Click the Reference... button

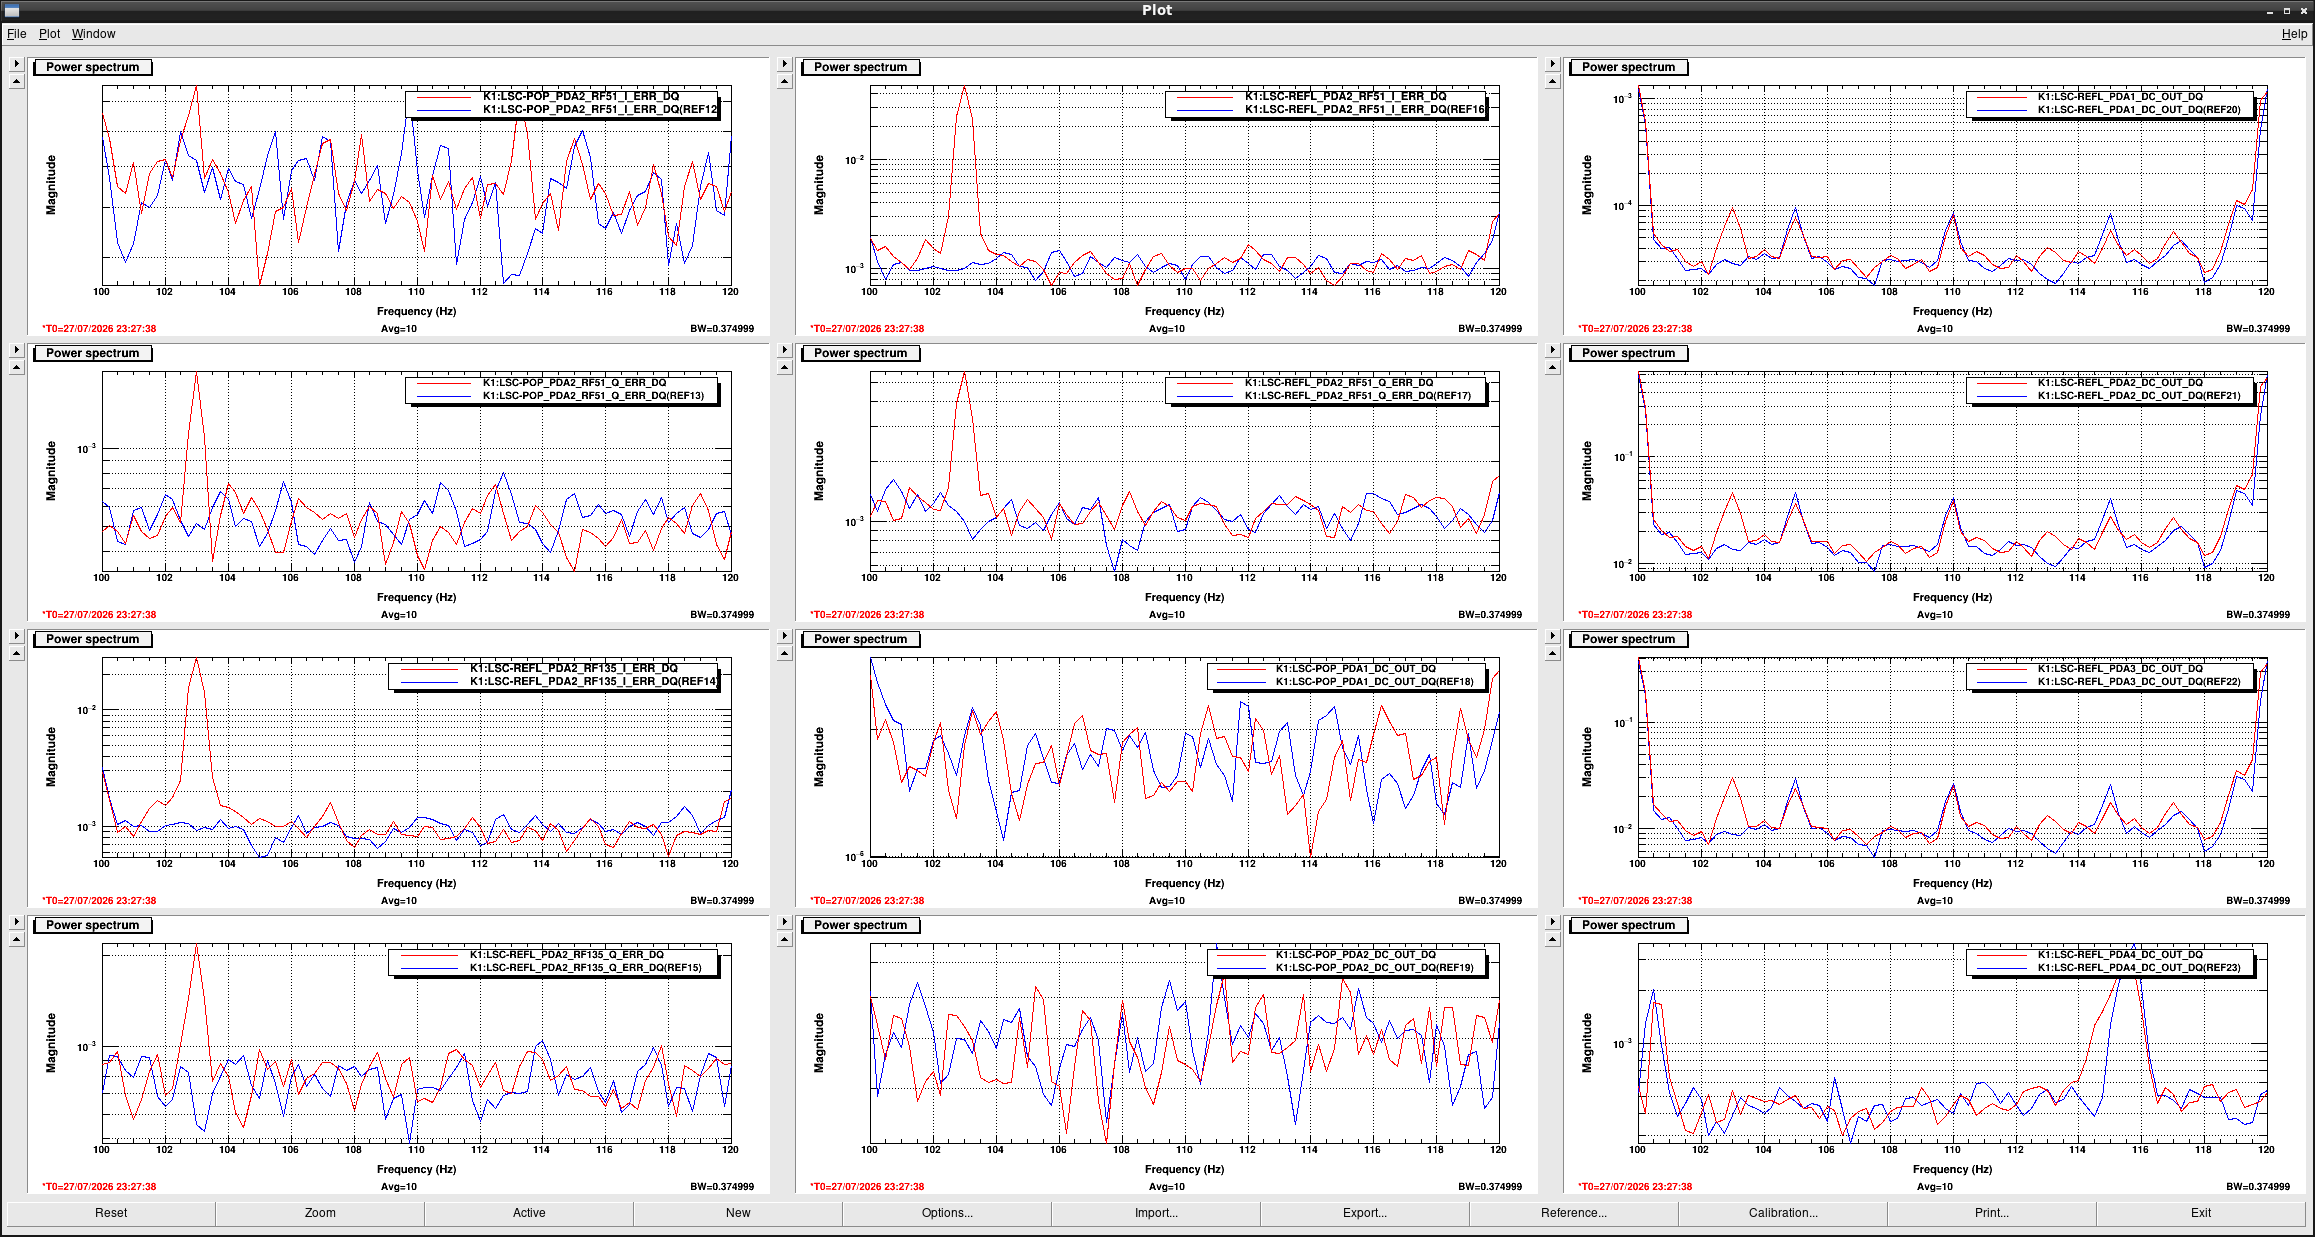(1574, 1213)
